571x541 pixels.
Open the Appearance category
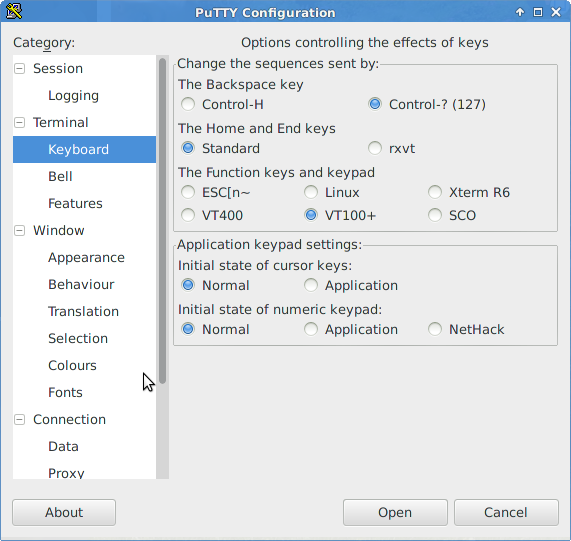86,257
